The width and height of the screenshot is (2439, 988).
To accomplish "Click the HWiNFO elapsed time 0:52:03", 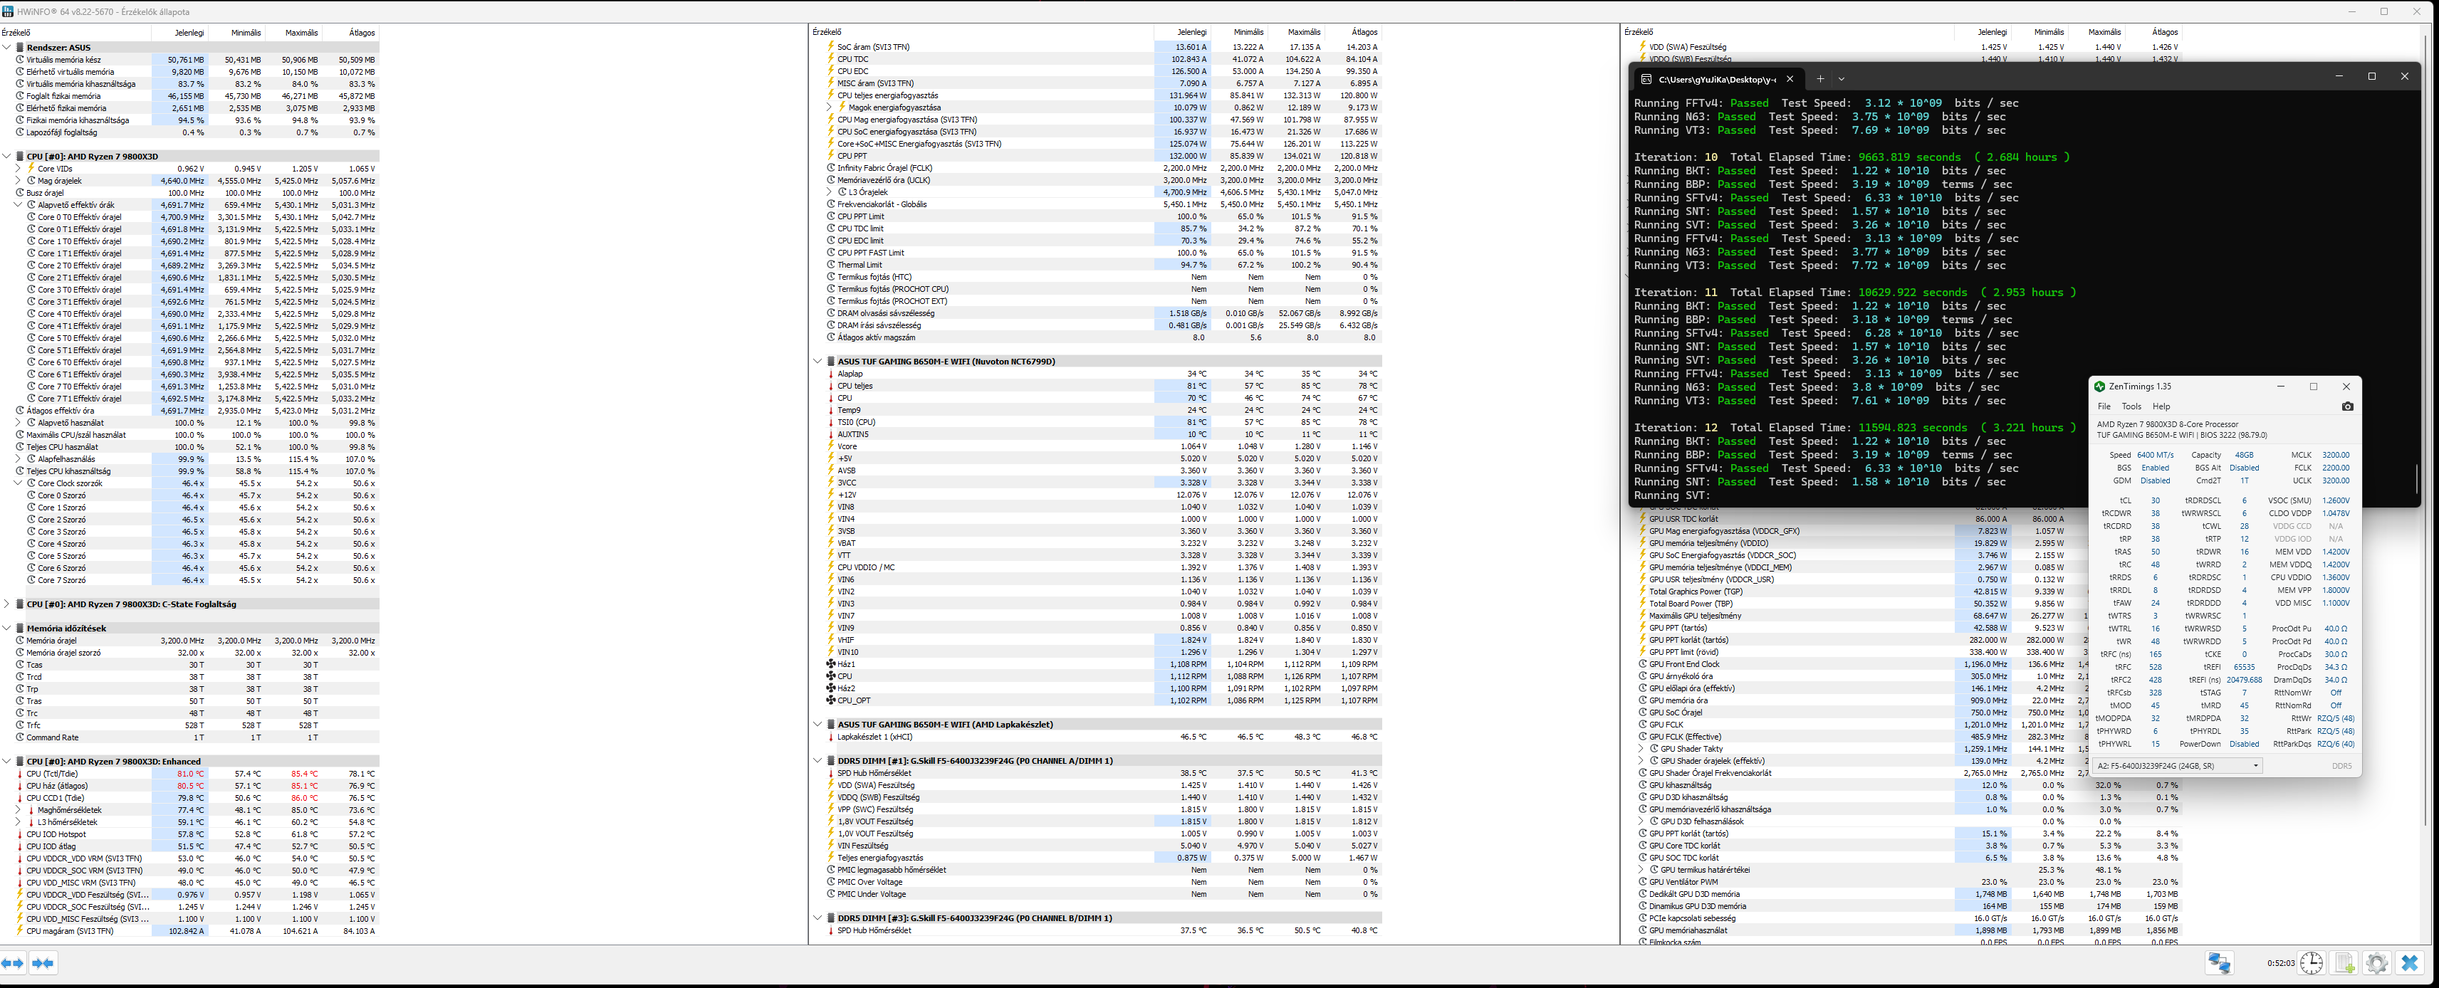I will (2280, 964).
